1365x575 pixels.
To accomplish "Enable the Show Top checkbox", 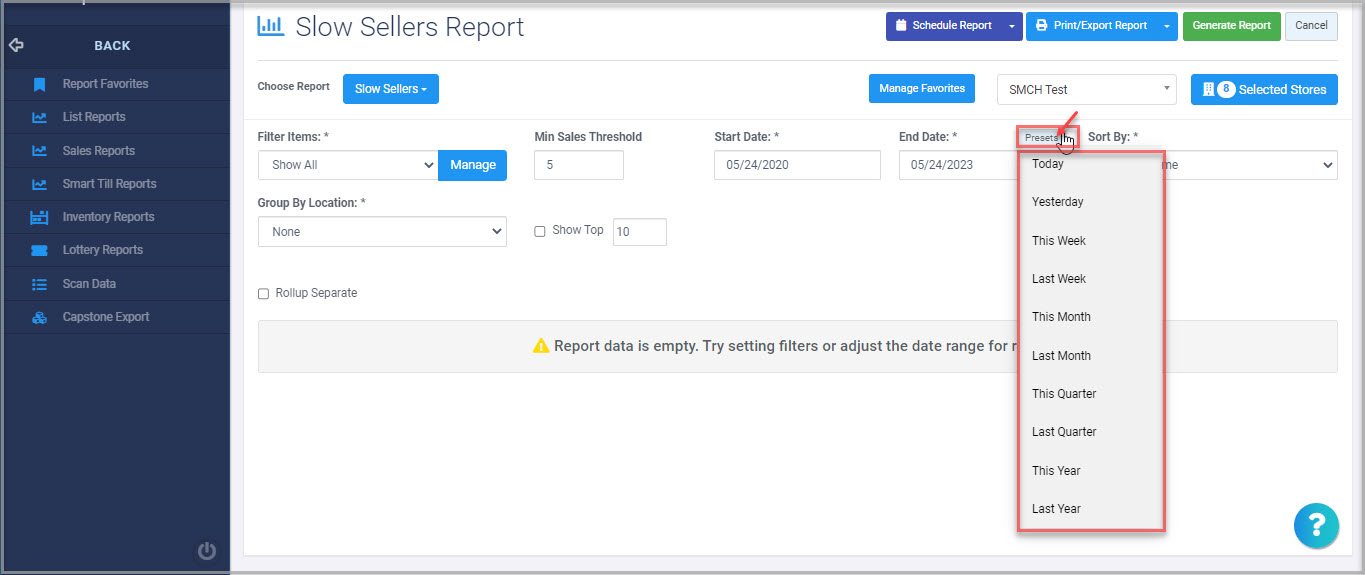I will (540, 231).
